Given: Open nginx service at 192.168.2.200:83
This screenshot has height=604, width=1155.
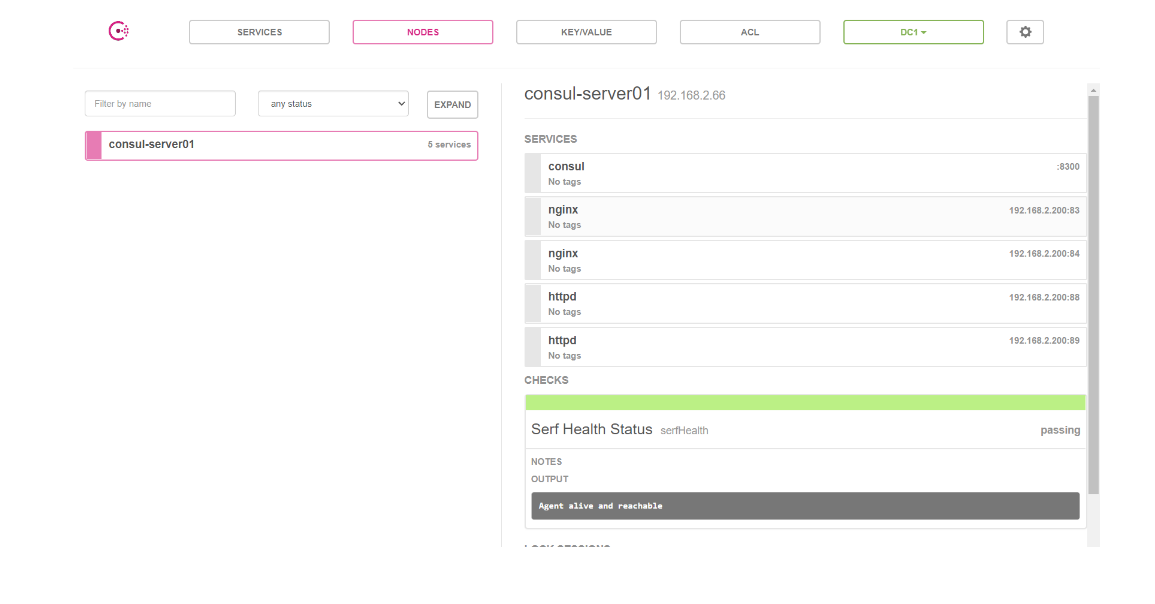Looking at the screenshot, I should (x=805, y=217).
